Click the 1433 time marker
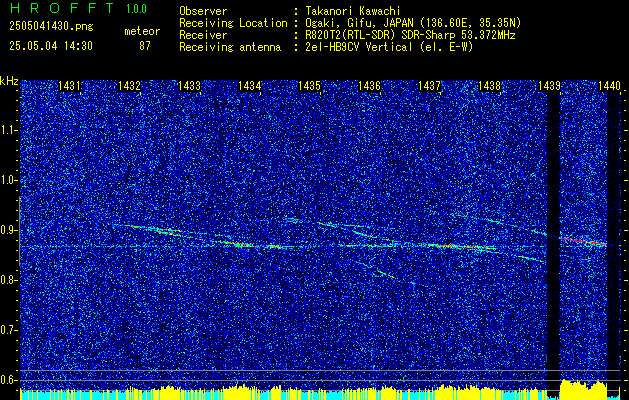The image size is (629, 400). point(189,86)
